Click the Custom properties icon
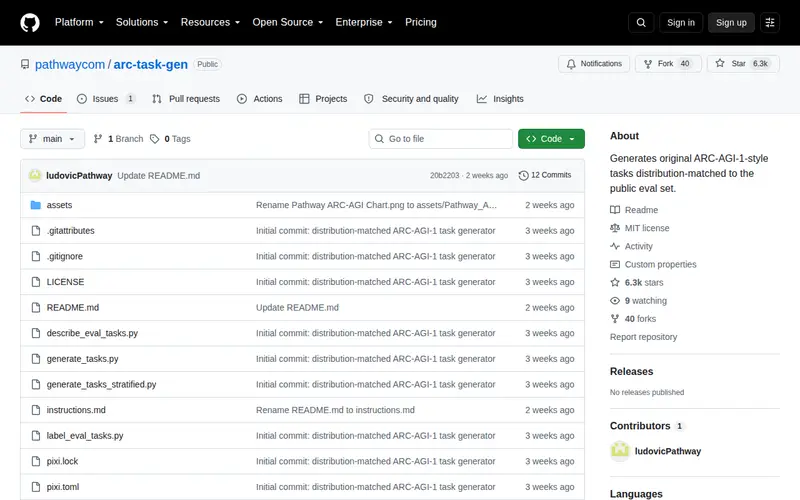 click(x=615, y=264)
